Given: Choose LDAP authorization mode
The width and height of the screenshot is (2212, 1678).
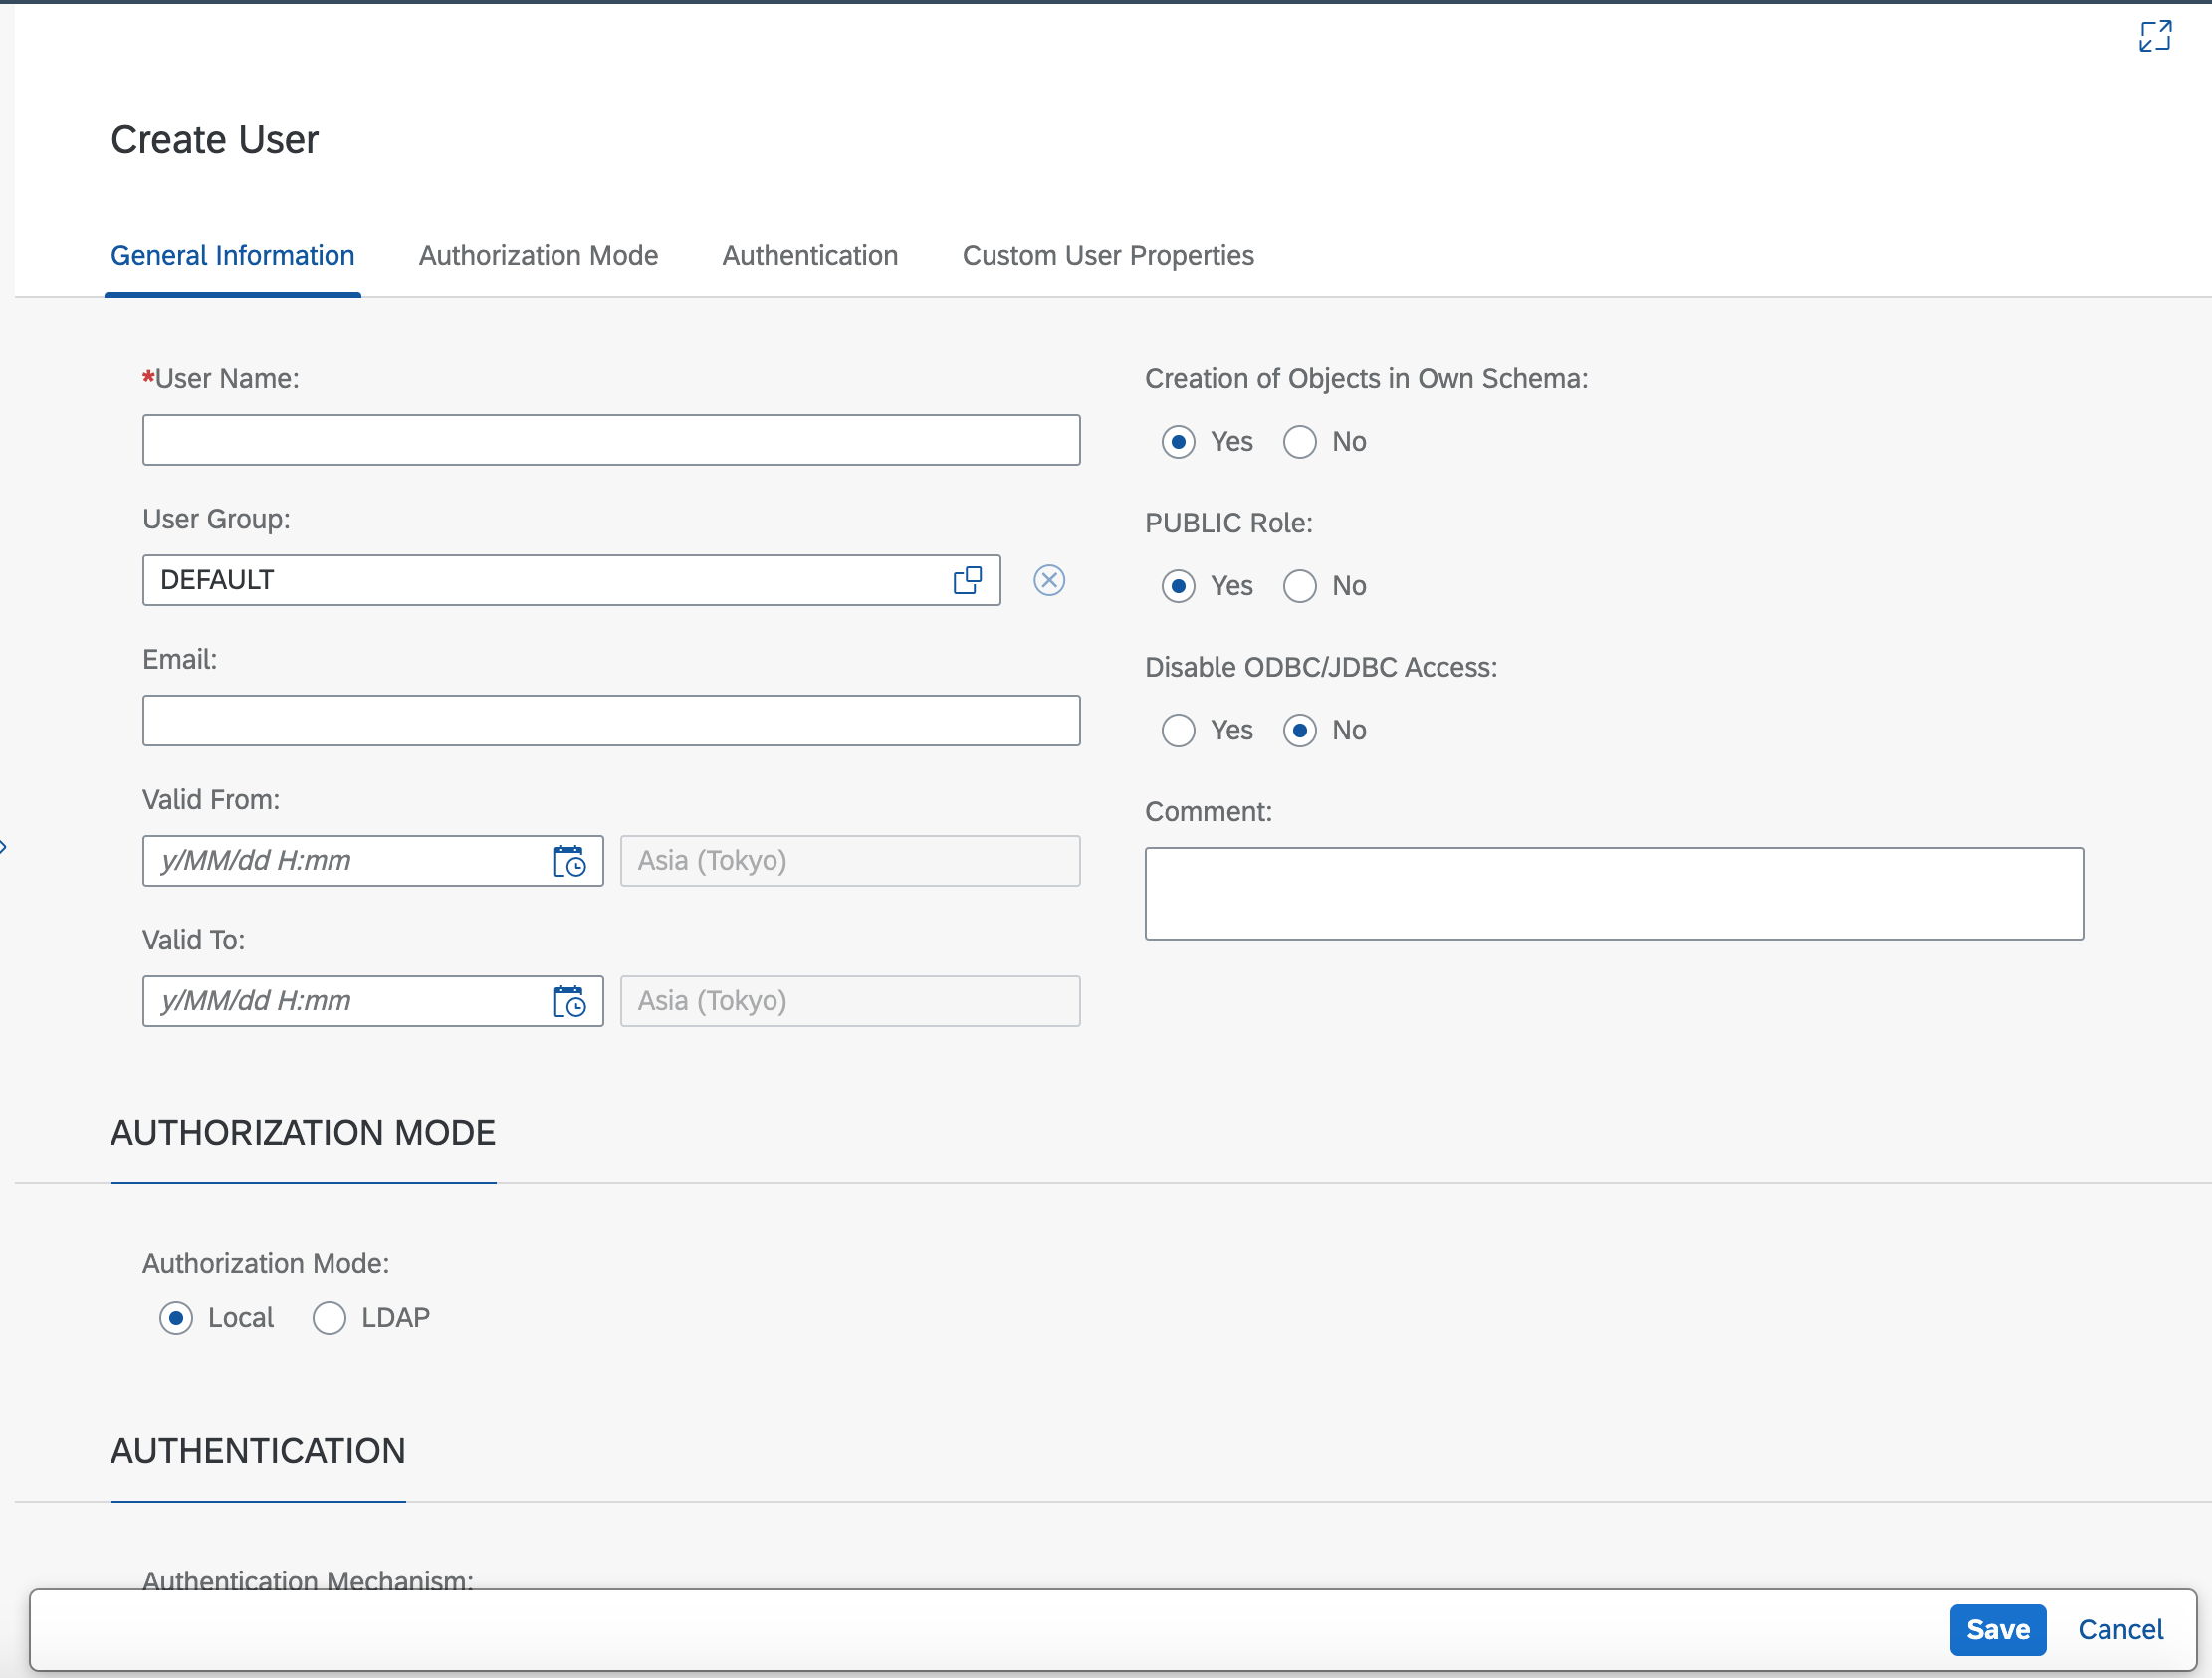Looking at the screenshot, I should (329, 1318).
